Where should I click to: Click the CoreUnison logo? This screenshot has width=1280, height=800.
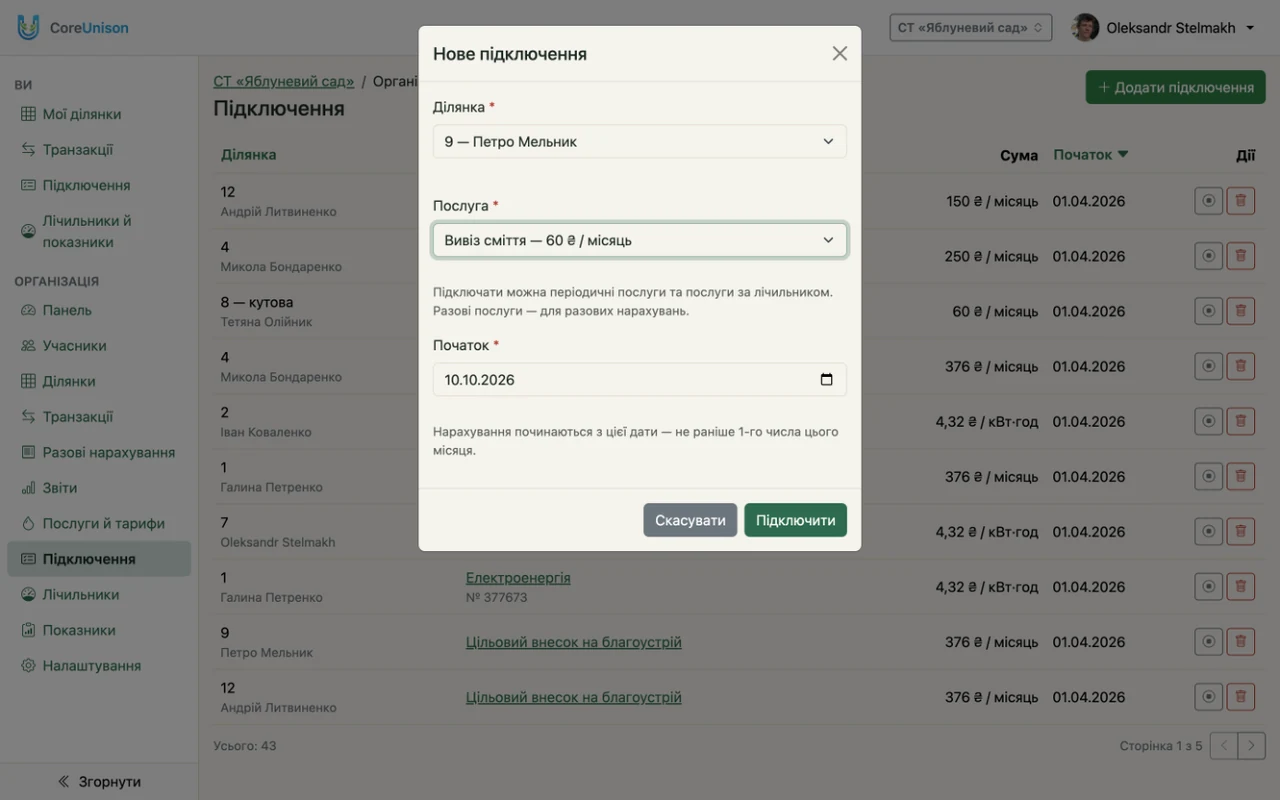click(72, 28)
